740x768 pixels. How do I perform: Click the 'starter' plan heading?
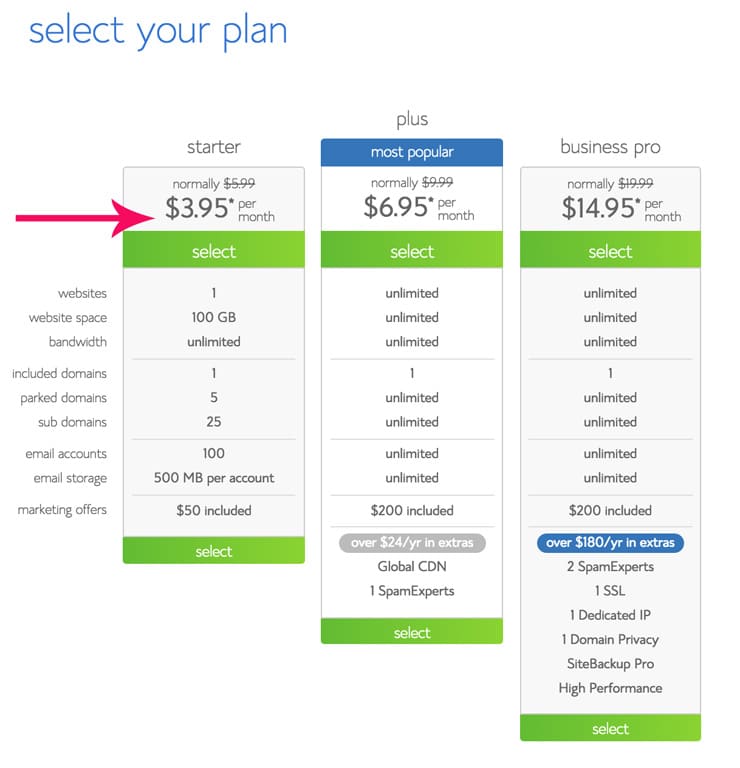(x=214, y=146)
